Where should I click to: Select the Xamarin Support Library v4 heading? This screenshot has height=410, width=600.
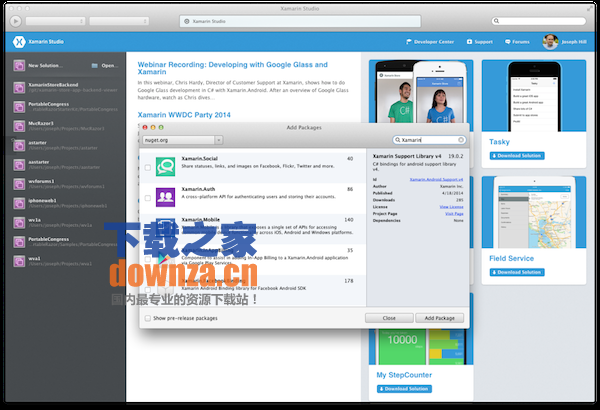[407, 156]
